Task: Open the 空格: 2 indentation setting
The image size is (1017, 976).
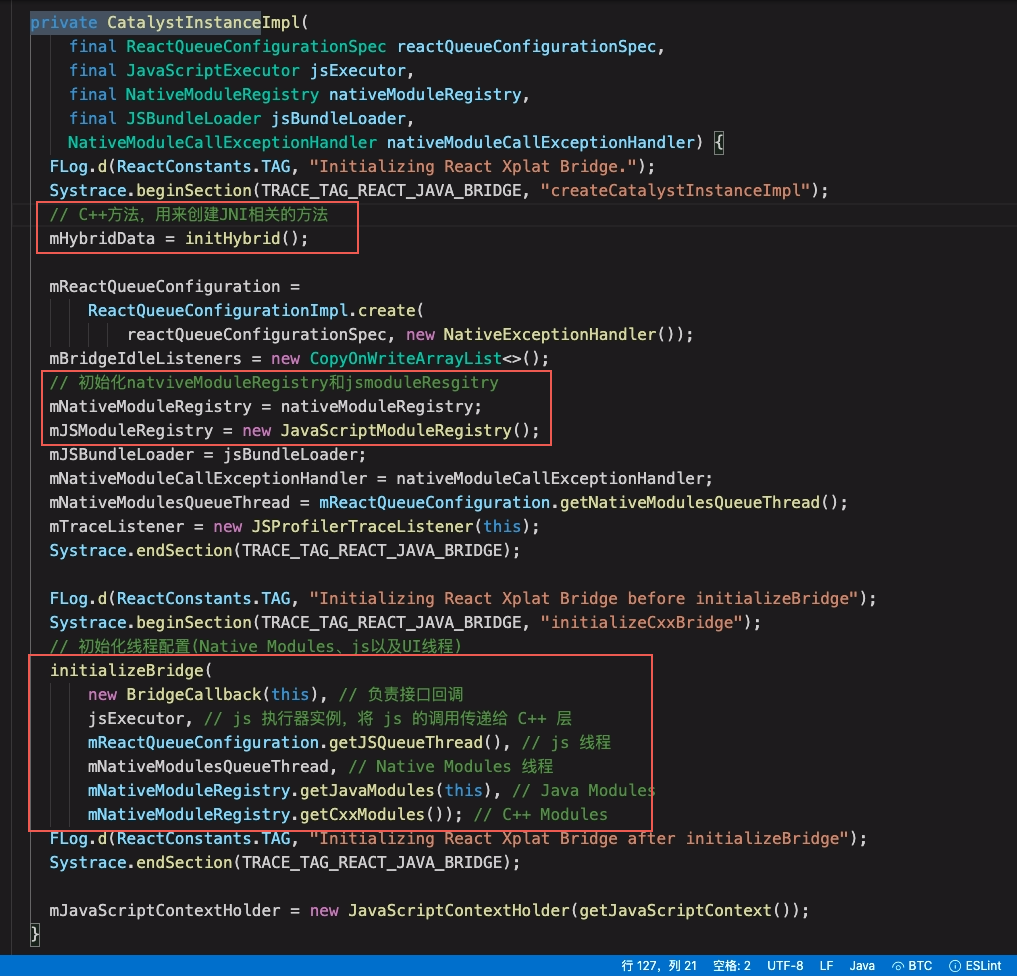Action: click(732, 965)
